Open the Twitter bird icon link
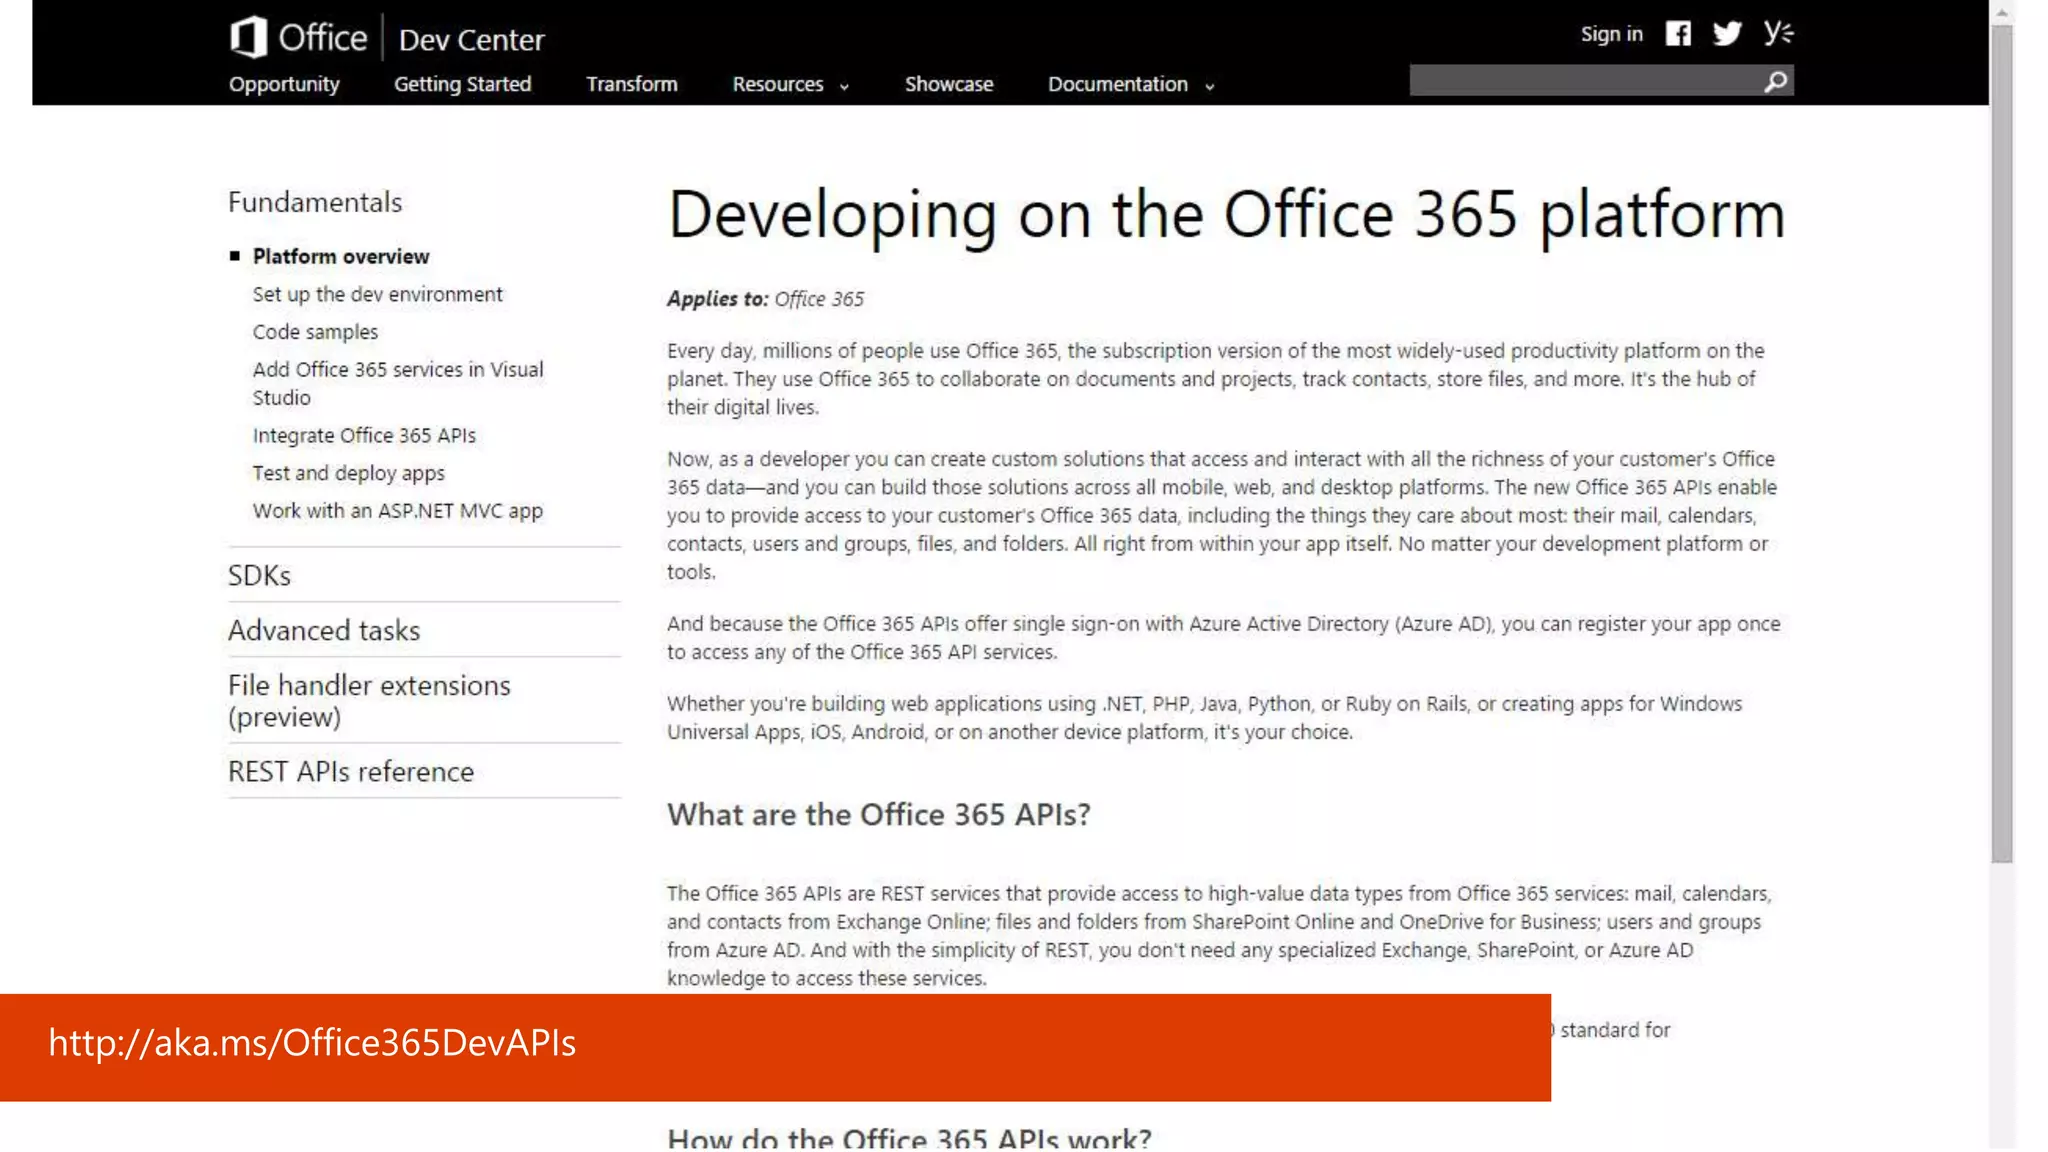Image resolution: width=2048 pixels, height=1152 pixels. pyautogui.click(x=1727, y=34)
